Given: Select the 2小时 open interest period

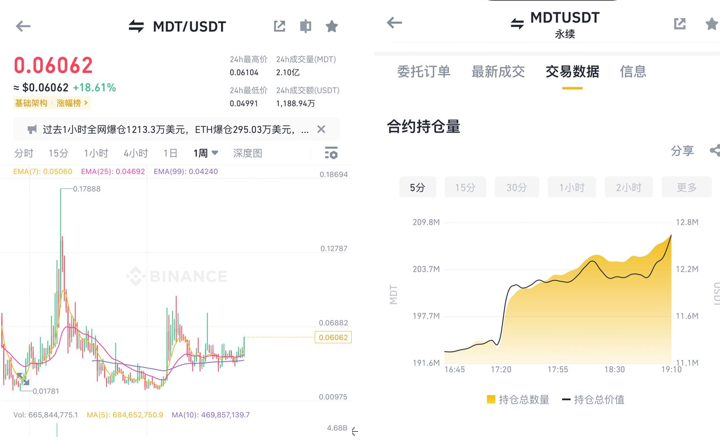Looking at the screenshot, I should pos(629,187).
